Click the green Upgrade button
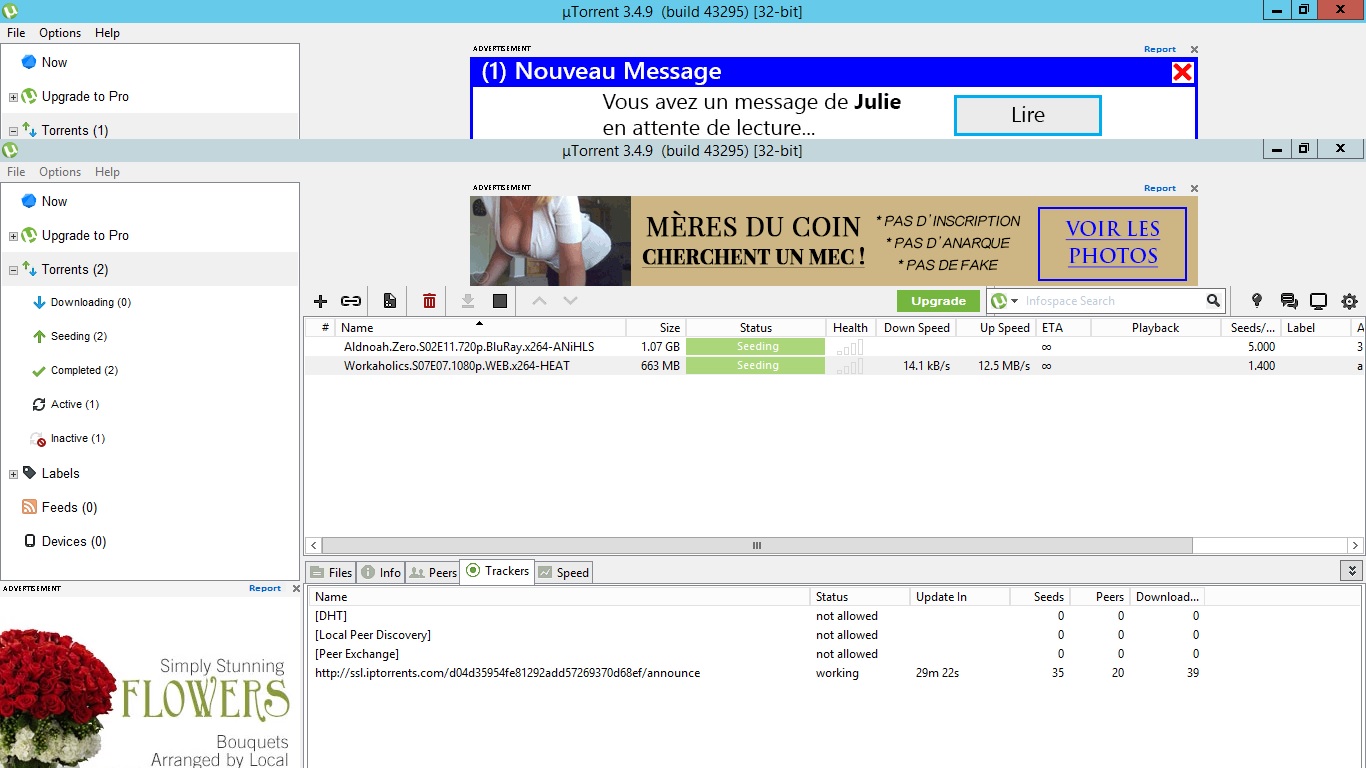 [x=938, y=301]
